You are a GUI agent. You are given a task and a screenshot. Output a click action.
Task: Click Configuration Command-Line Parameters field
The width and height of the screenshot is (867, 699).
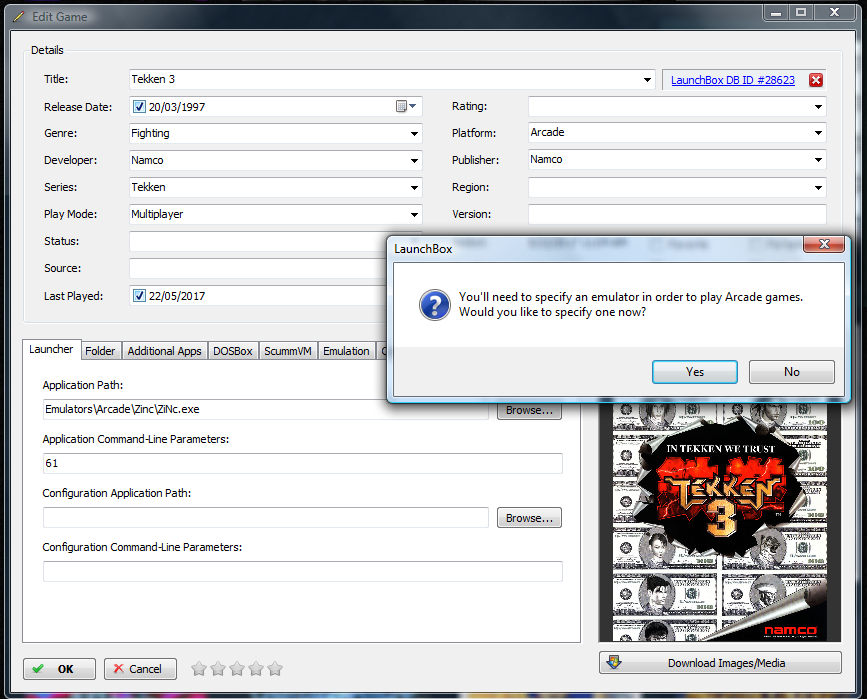tap(302, 571)
